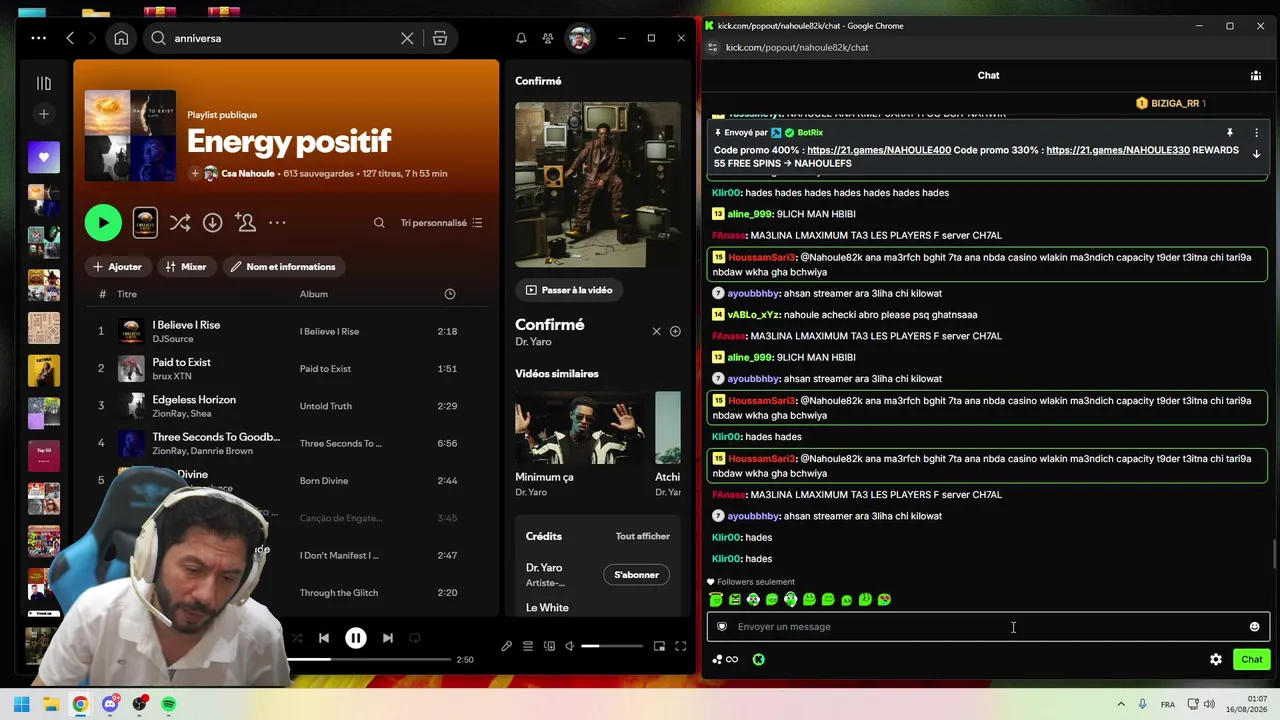Open Spotify notifications bell
Image resolution: width=1280 pixels, height=720 pixels.
click(521, 38)
